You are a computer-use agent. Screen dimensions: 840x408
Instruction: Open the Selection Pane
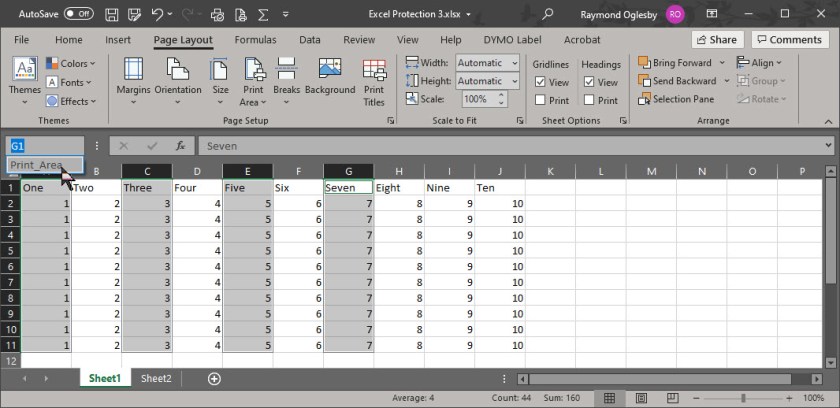point(676,99)
